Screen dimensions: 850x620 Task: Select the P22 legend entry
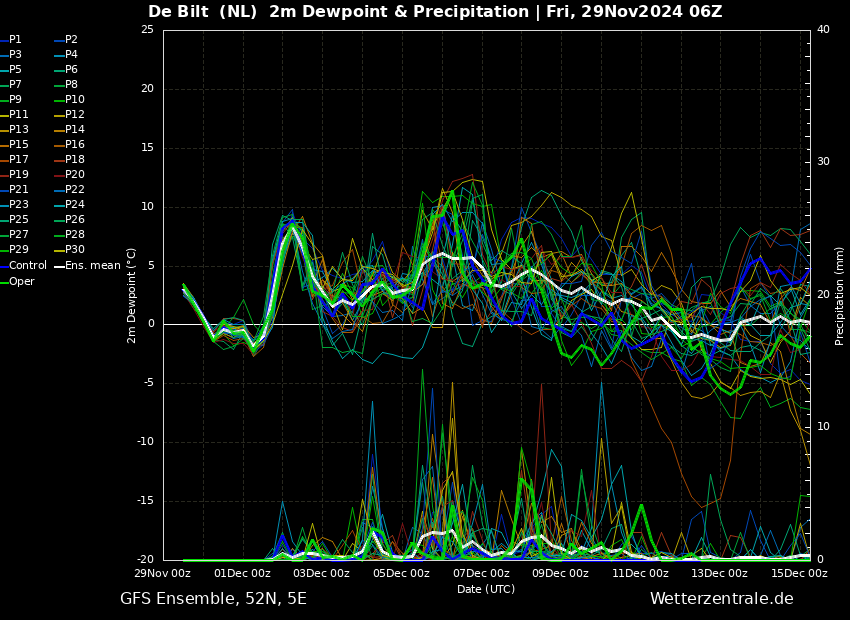(x=74, y=190)
